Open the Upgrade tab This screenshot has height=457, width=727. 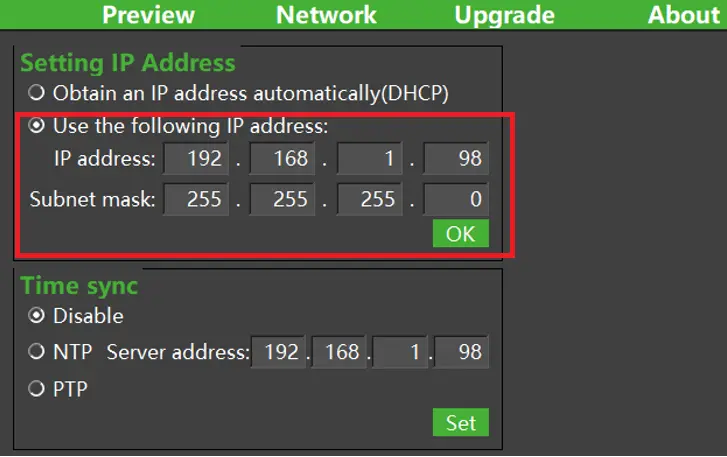click(x=504, y=15)
